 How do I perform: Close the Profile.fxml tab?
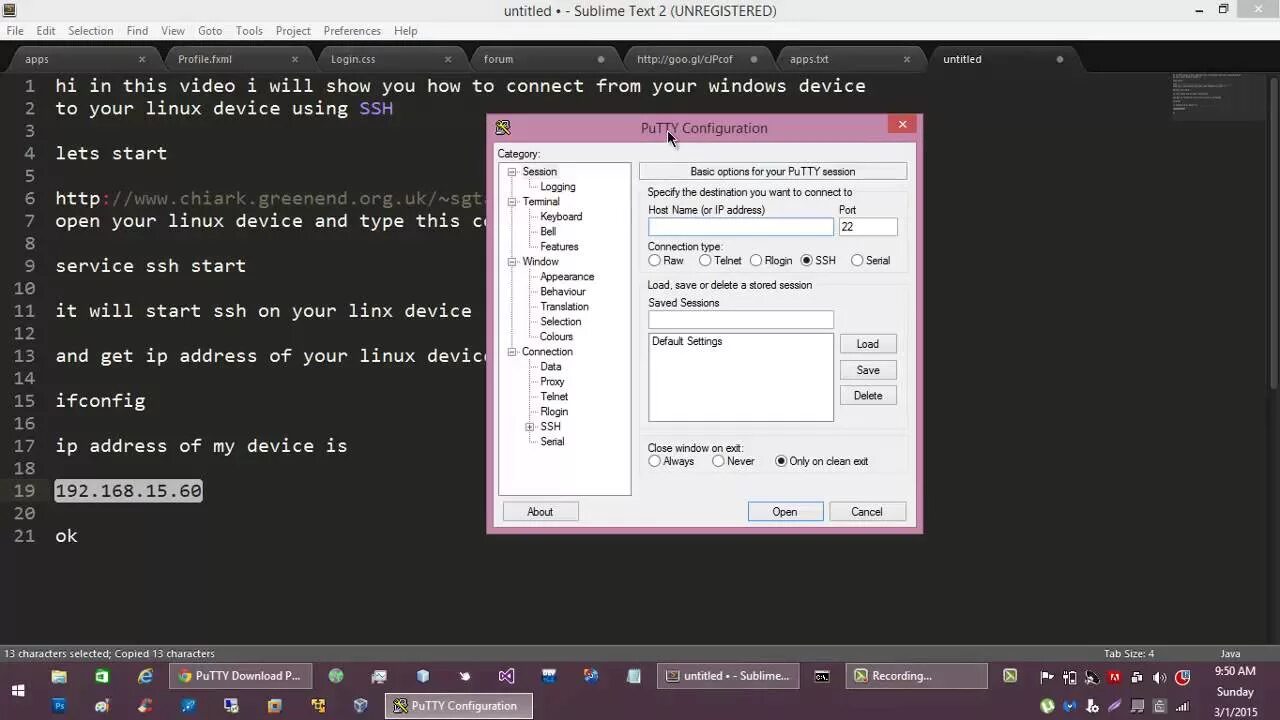pos(295,59)
